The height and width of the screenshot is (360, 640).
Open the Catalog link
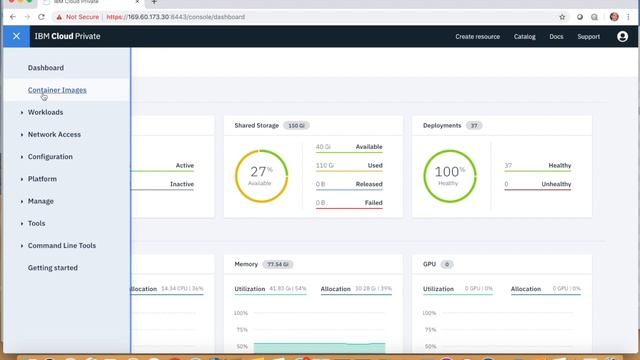(524, 36)
